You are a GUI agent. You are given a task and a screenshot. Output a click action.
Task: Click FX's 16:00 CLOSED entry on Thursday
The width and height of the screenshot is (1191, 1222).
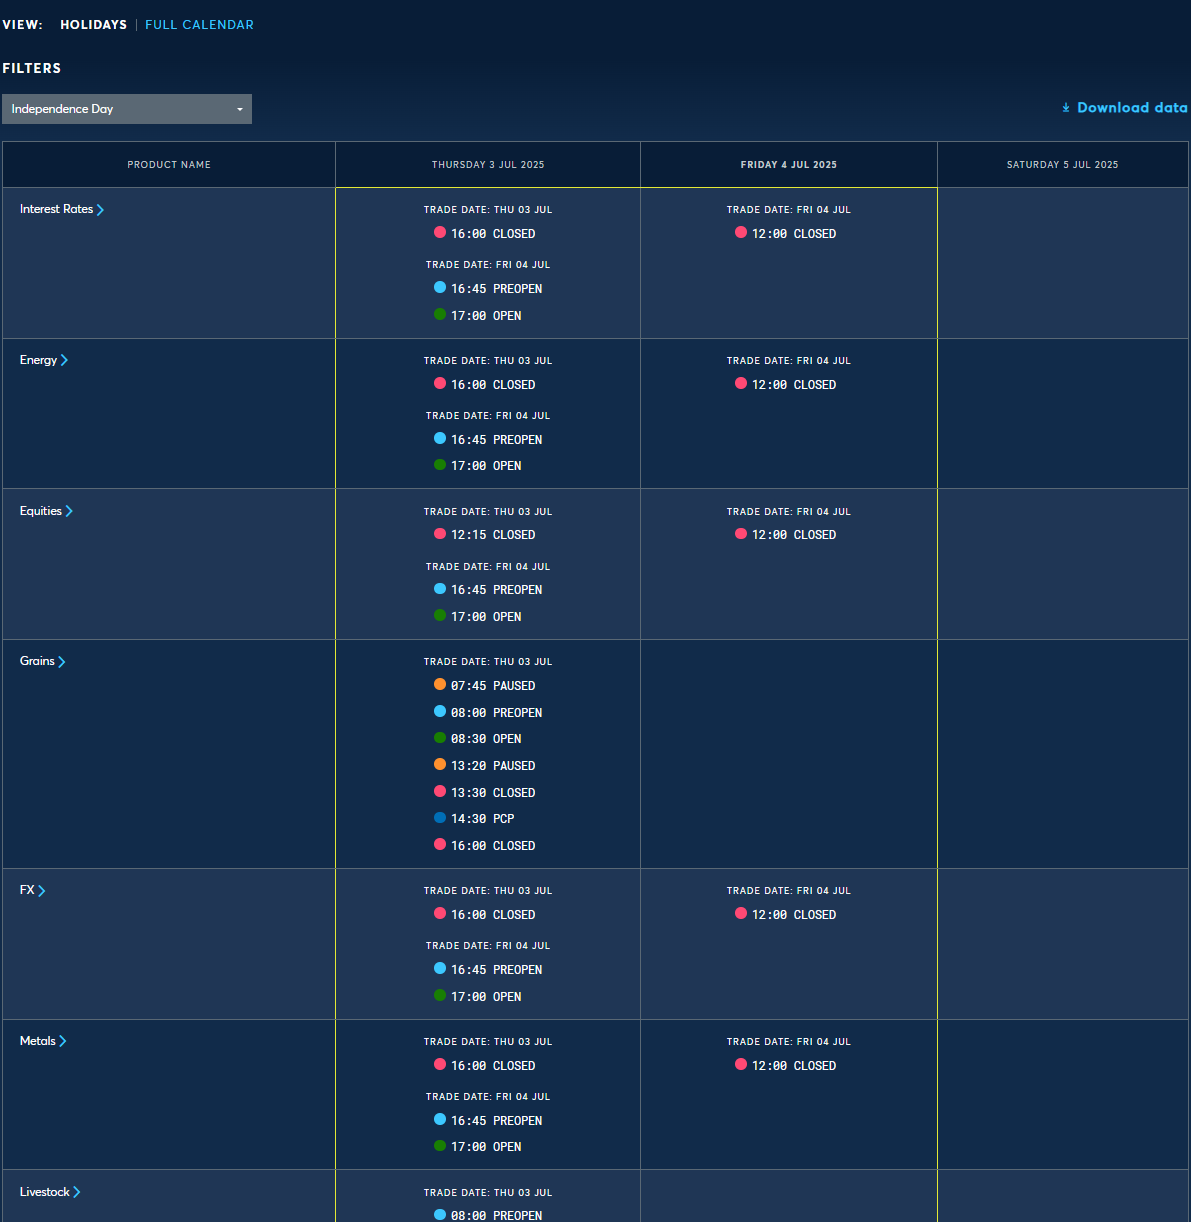tap(485, 914)
